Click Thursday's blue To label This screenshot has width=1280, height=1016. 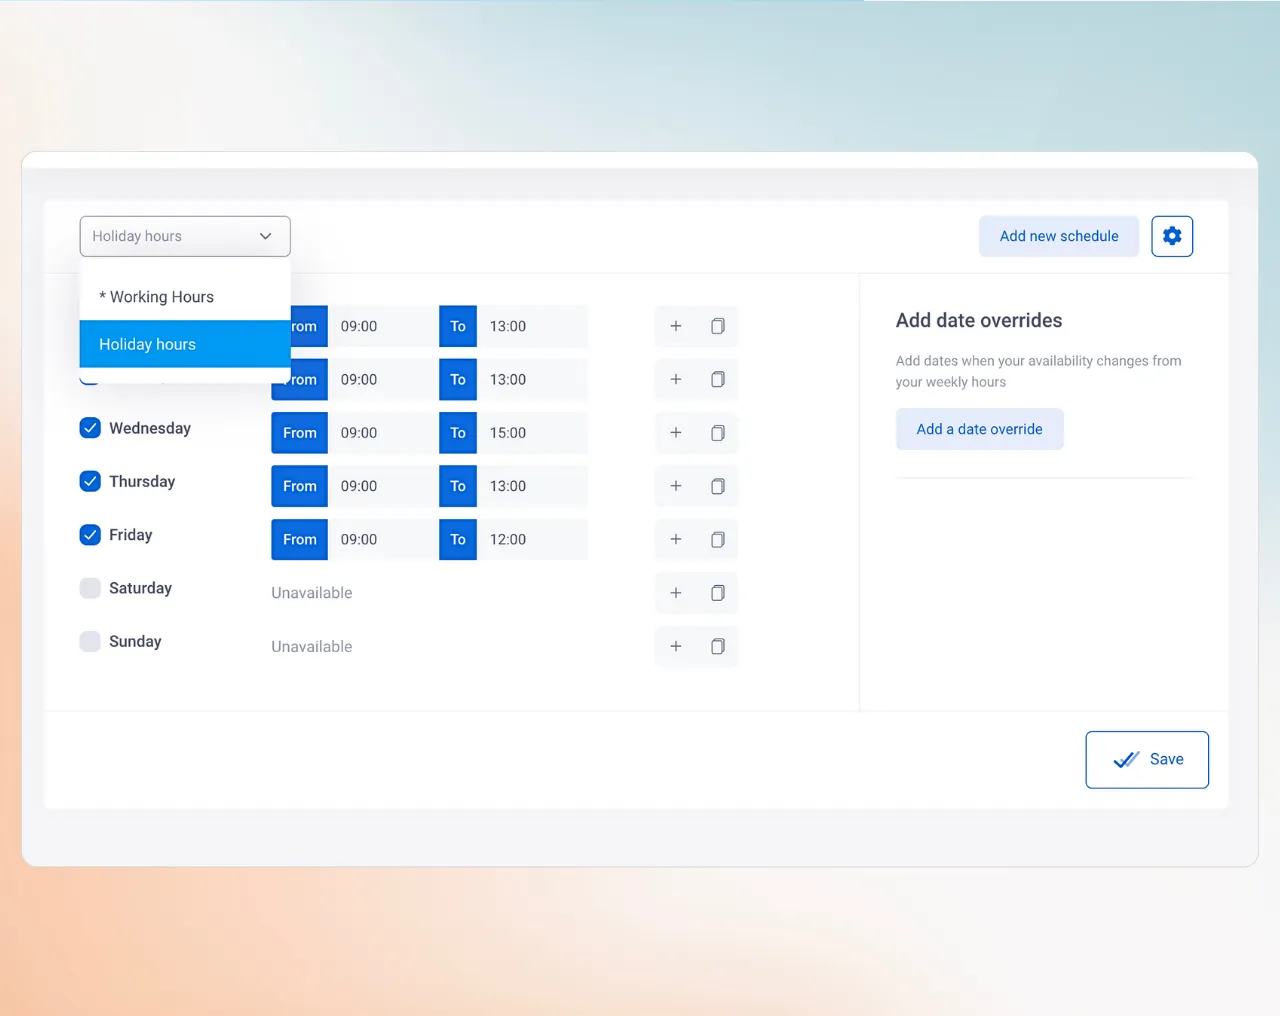click(x=458, y=486)
